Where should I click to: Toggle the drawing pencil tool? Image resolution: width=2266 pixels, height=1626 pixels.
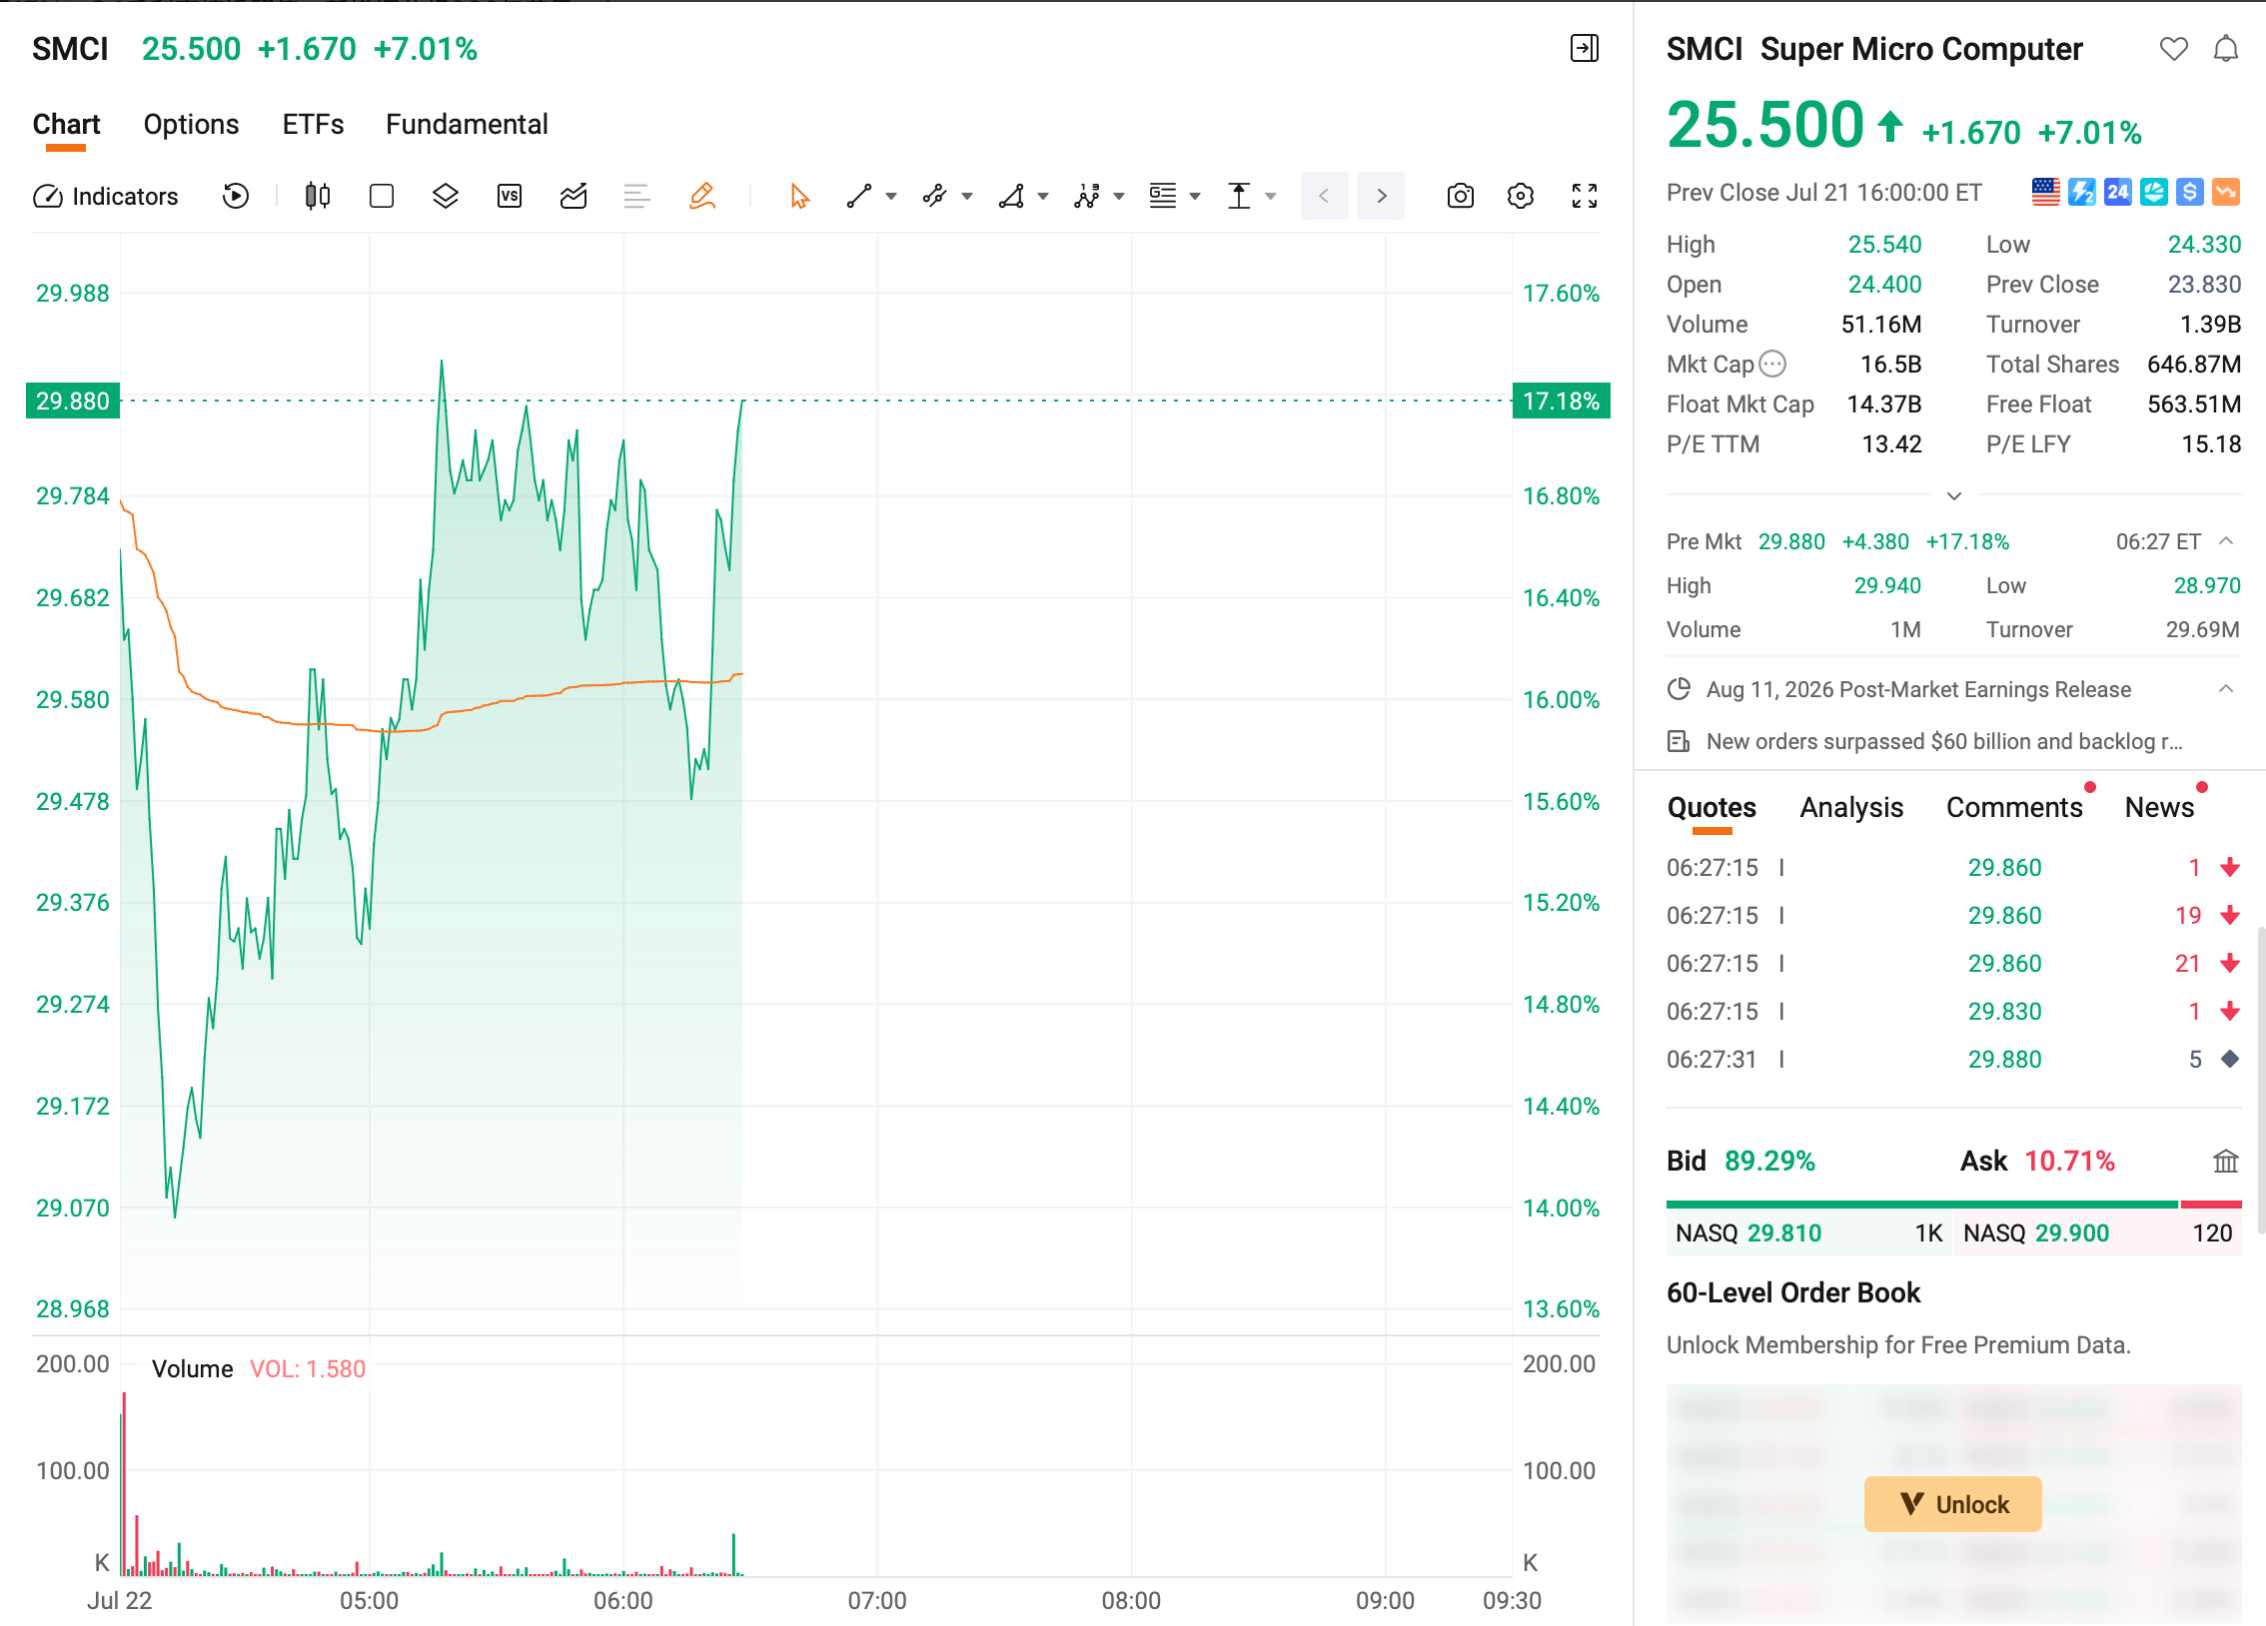click(x=702, y=196)
